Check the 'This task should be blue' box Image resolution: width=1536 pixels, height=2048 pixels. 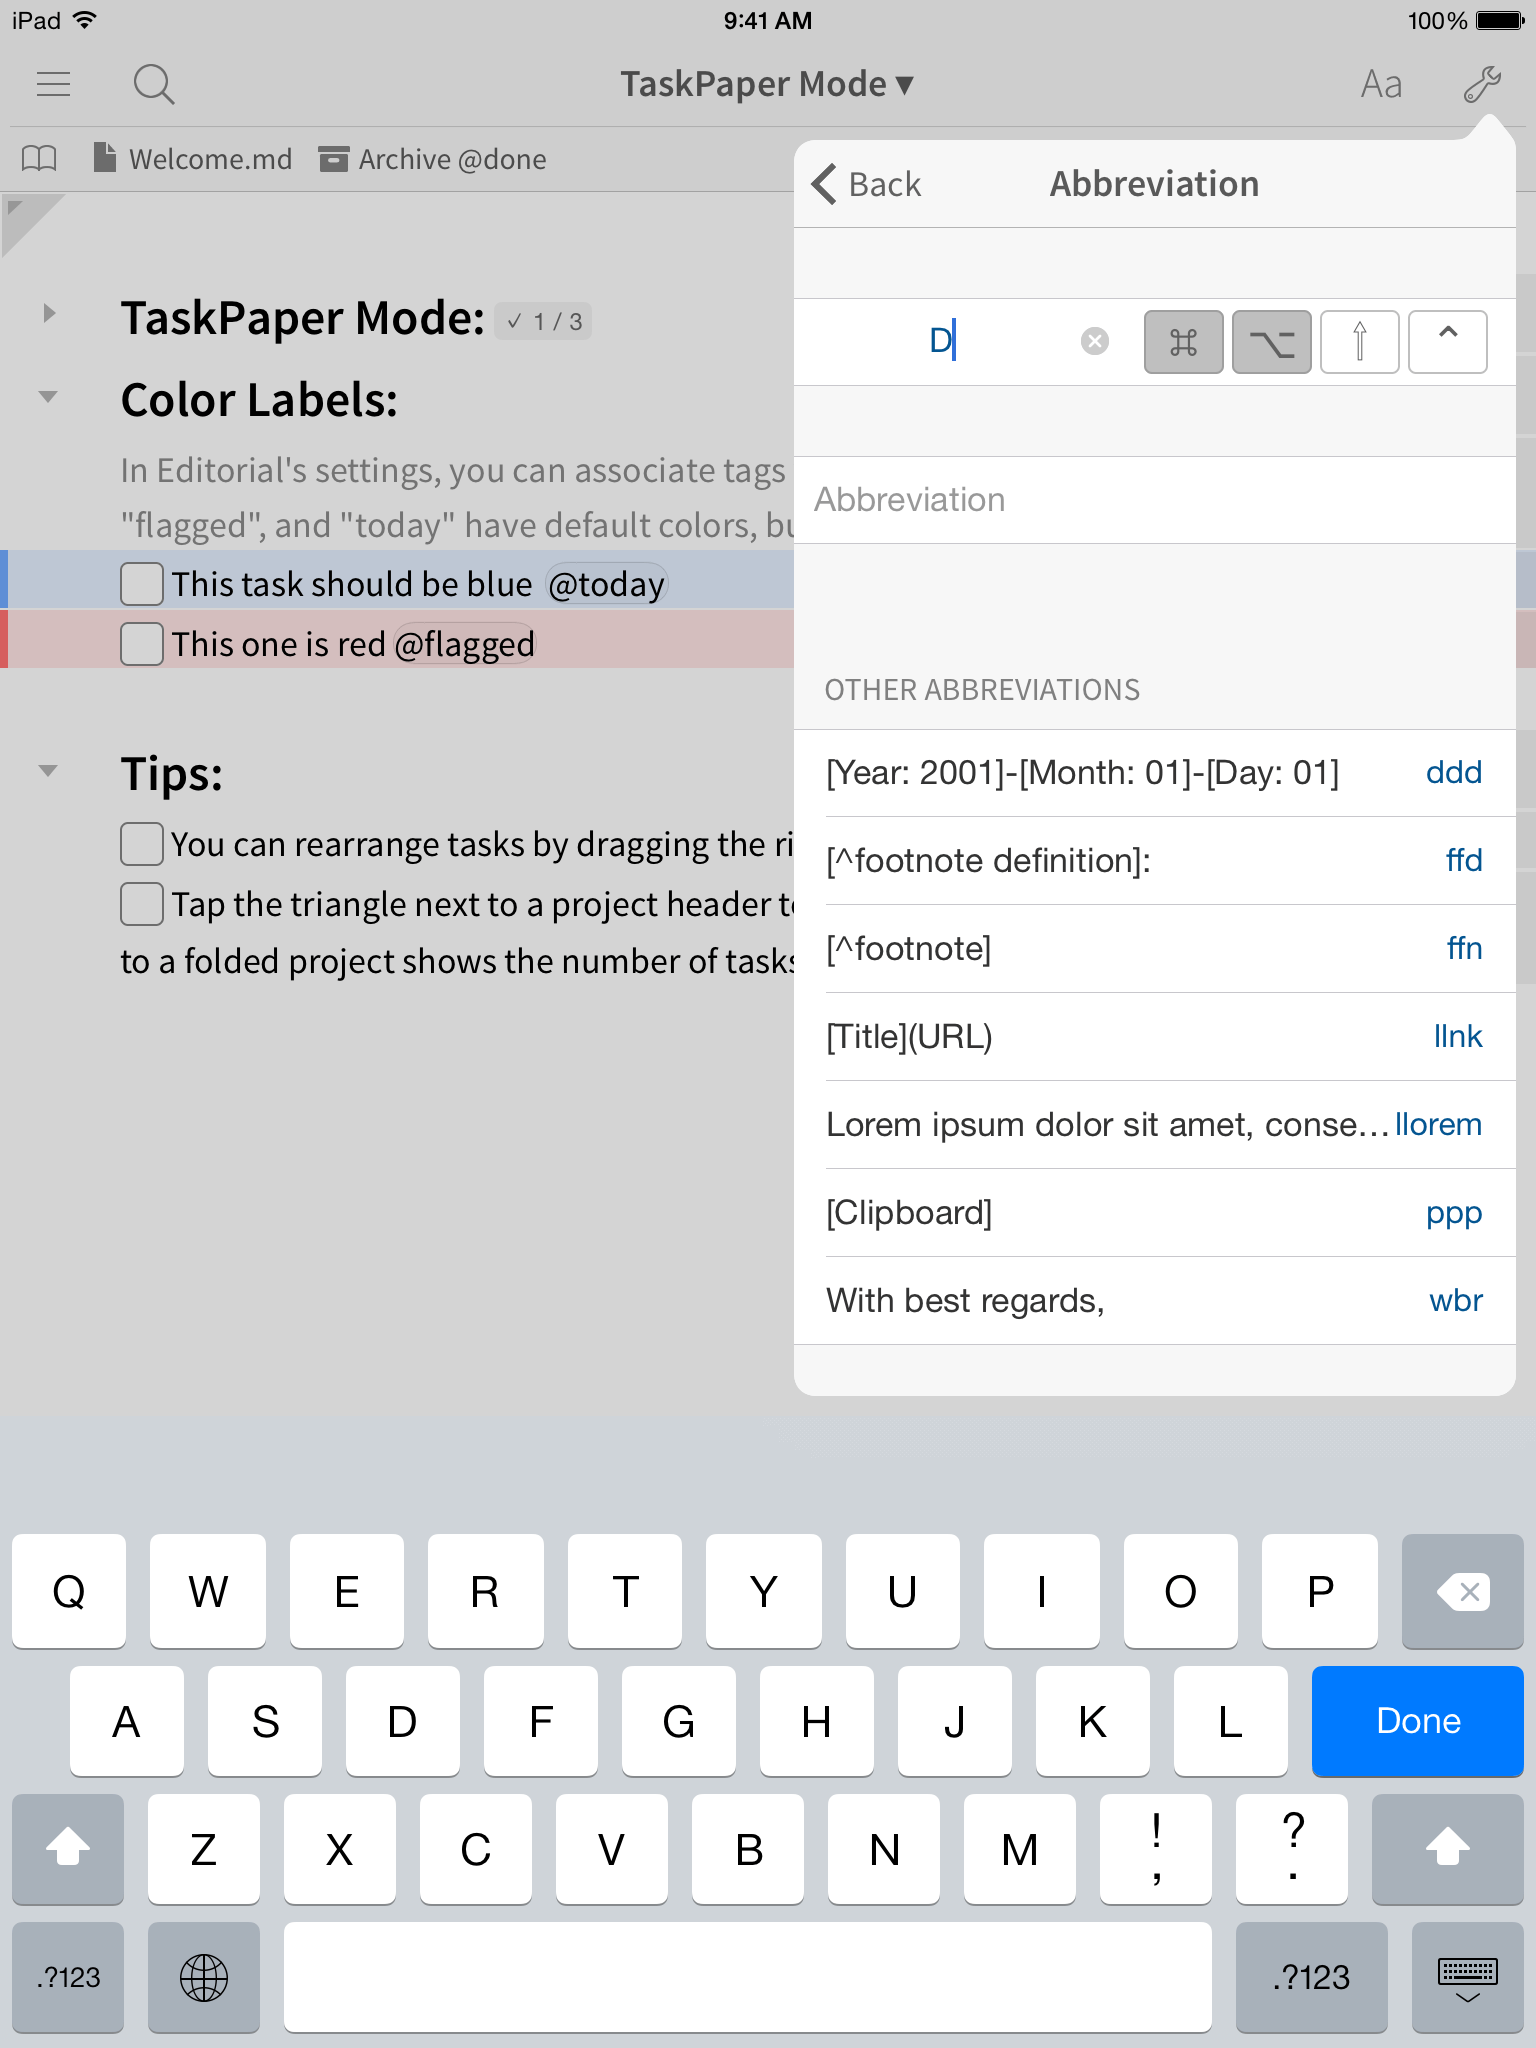142,584
